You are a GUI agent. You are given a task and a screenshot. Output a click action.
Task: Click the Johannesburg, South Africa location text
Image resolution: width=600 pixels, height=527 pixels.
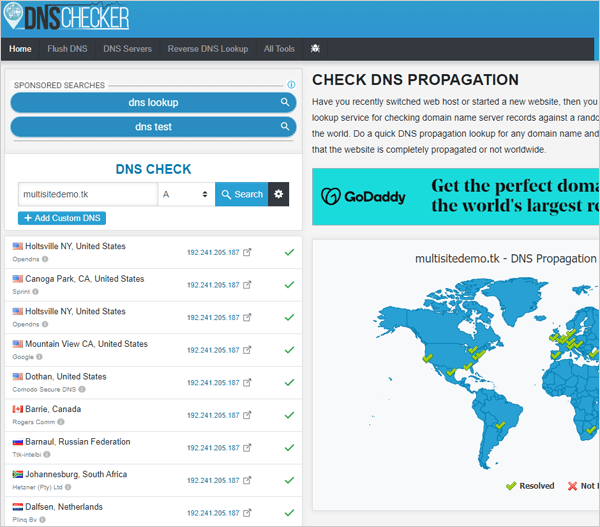[x=76, y=474]
